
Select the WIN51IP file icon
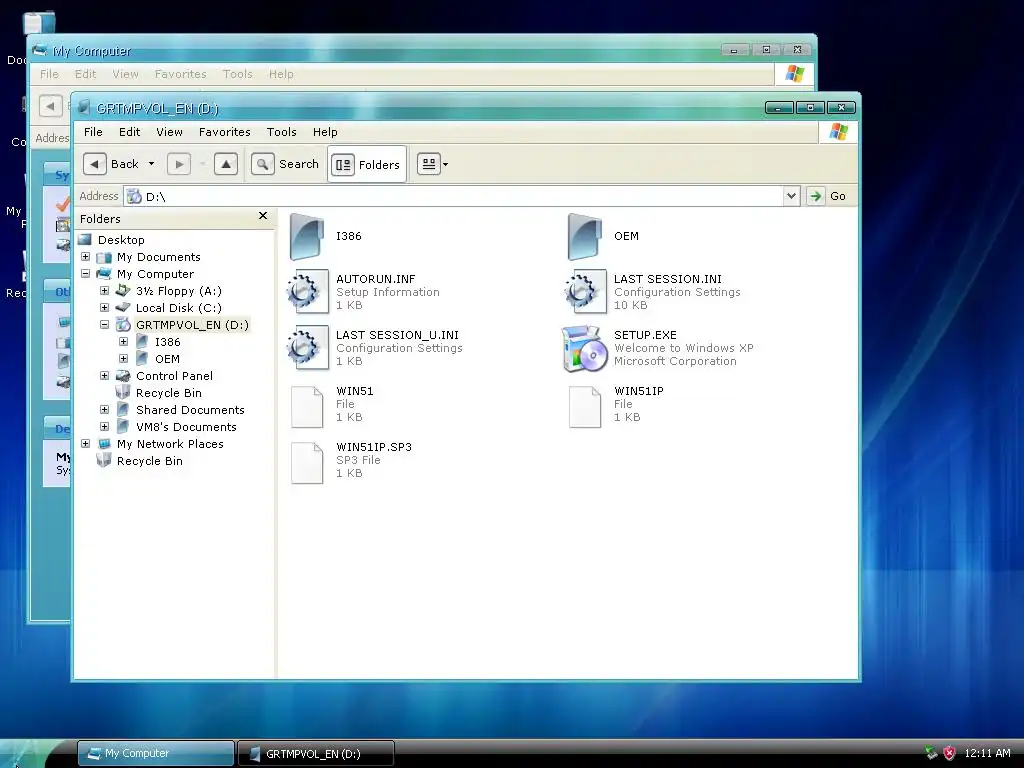584,407
